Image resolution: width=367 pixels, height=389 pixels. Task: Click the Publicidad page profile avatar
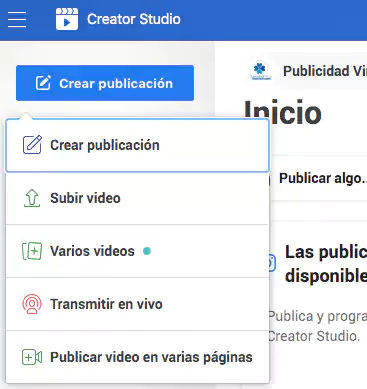(260, 71)
